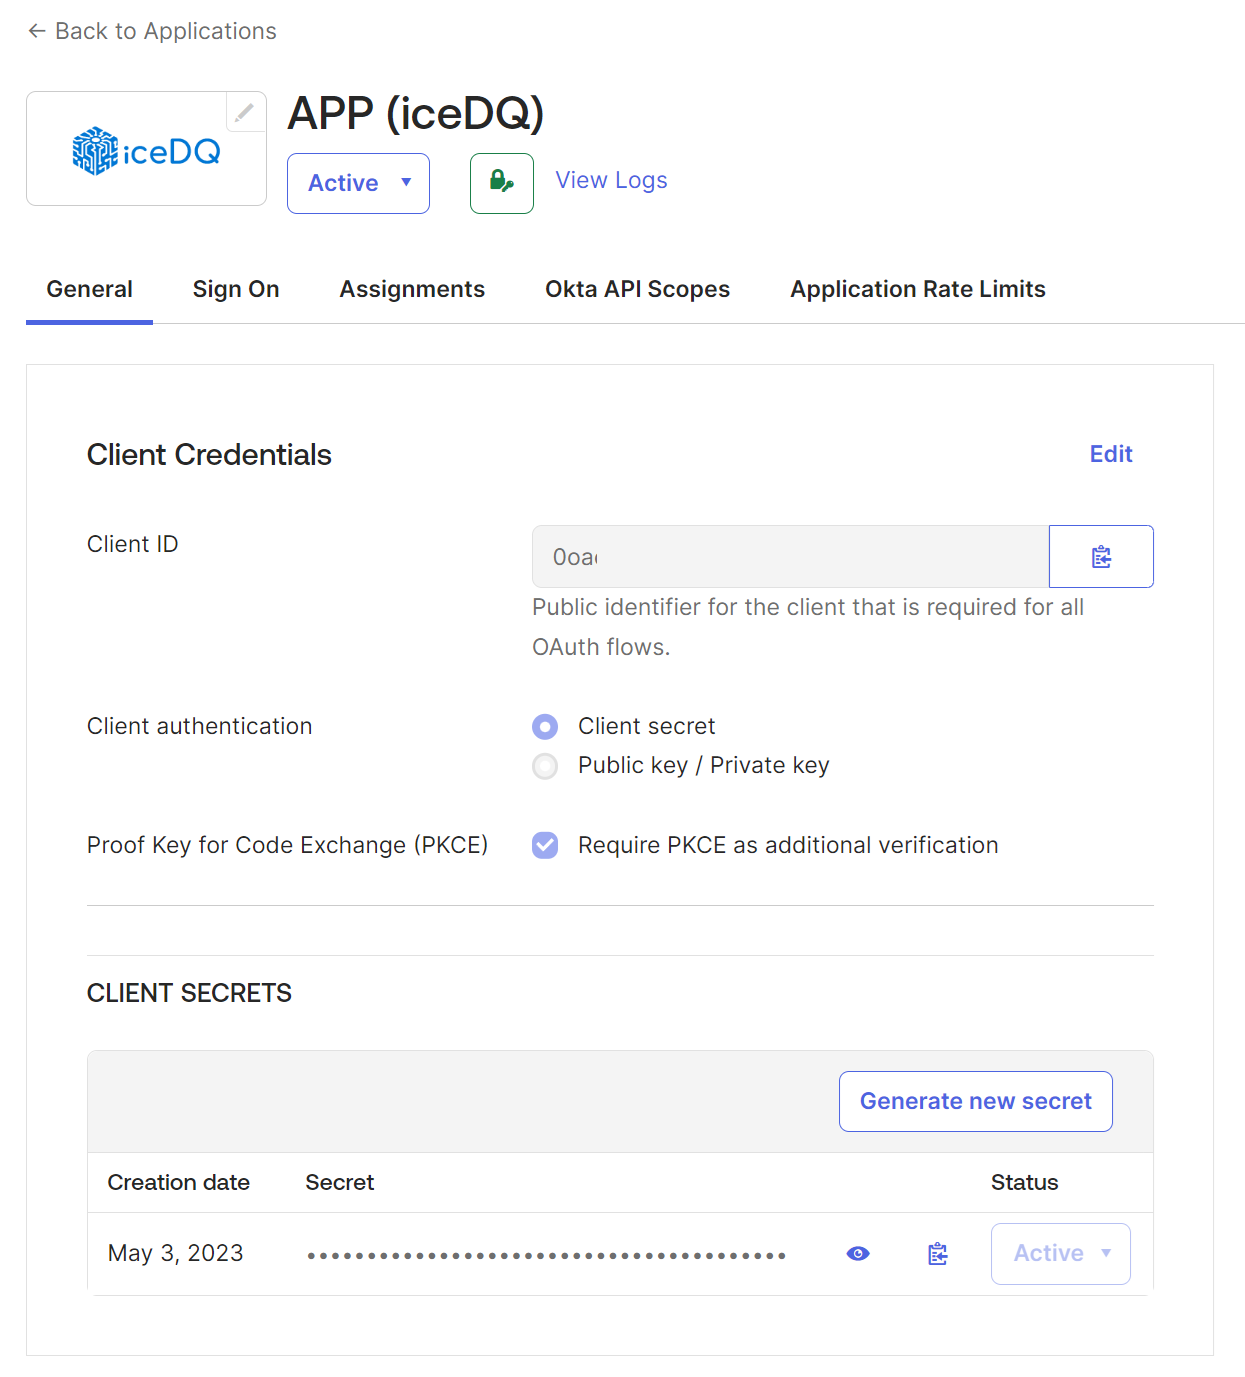Click the back arrow to Applications
The image size is (1245, 1377).
coord(37,31)
